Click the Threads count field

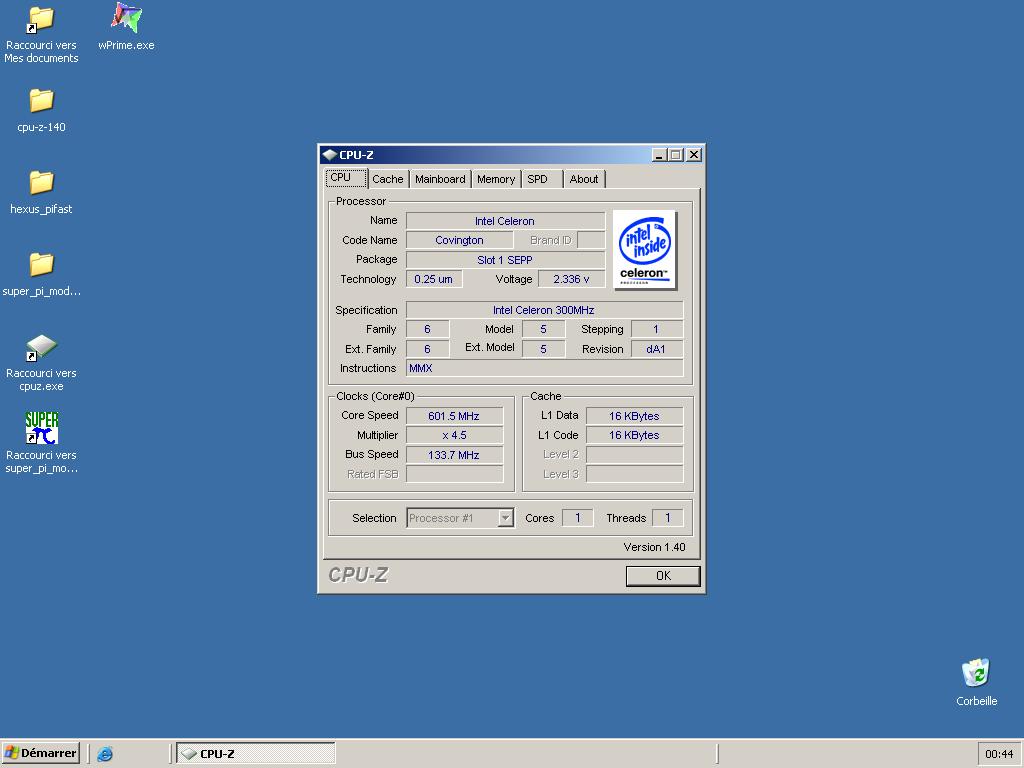click(667, 518)
